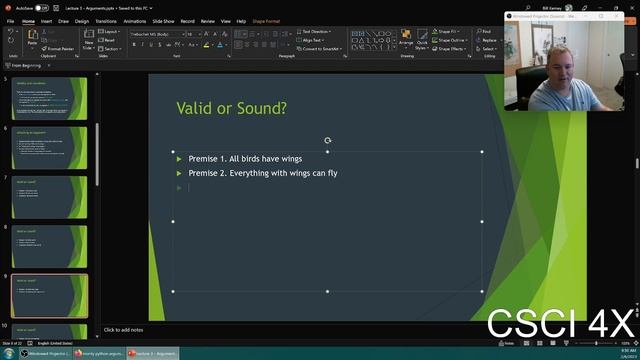The width and height of the screenshot is (640, 360).
Task: Open the Select dropdown
Action: click(x=487, y=49)
